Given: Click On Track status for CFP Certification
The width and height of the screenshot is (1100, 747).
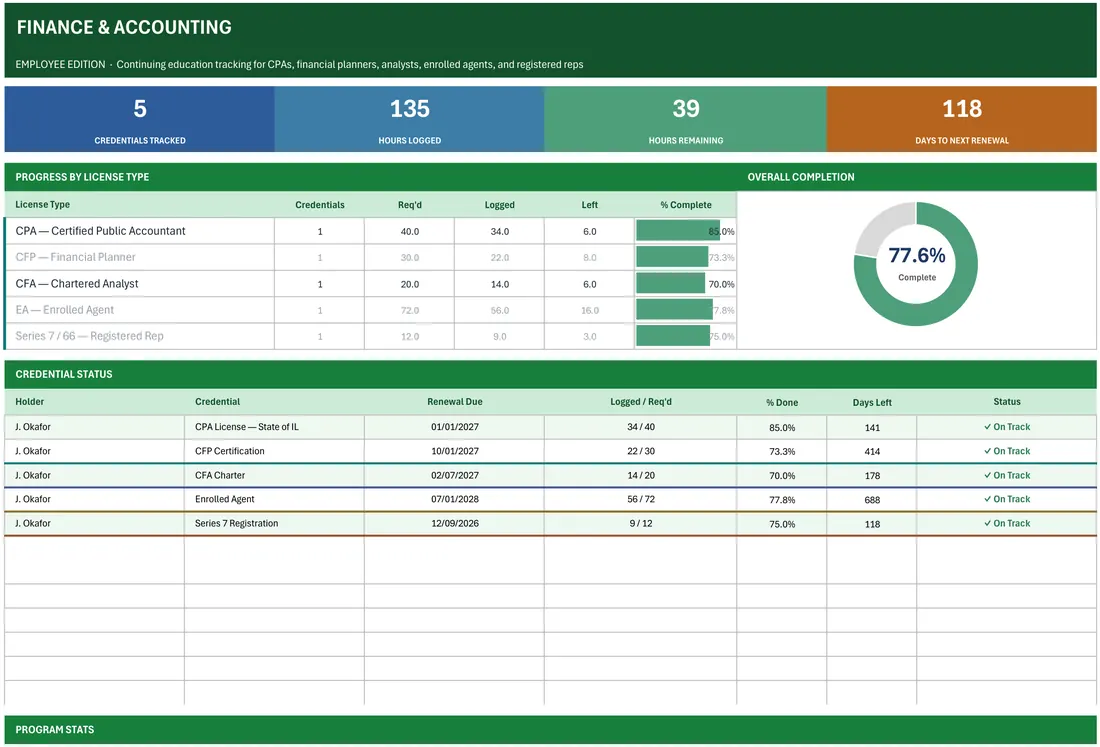Looking at the screenshot, I should tap(1007, 451).
